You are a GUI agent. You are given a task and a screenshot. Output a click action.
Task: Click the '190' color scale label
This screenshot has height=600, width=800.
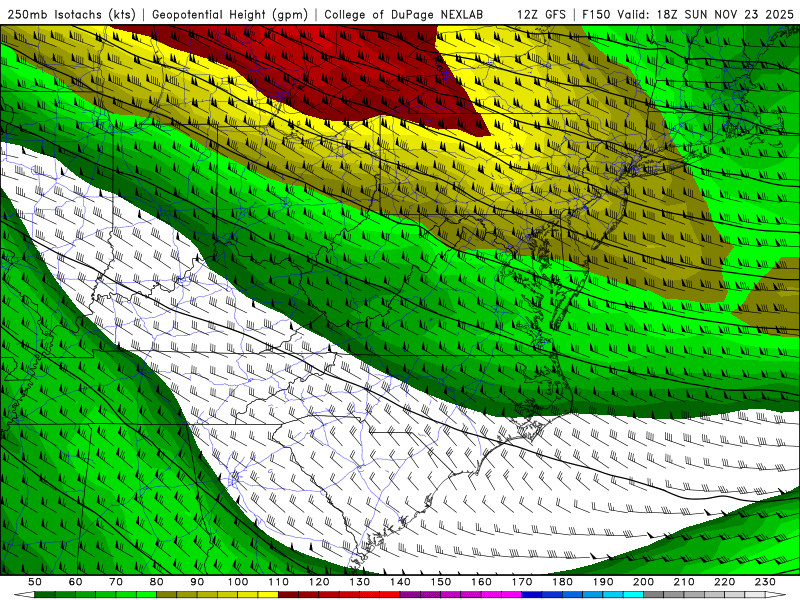click(x=603, y=582)
